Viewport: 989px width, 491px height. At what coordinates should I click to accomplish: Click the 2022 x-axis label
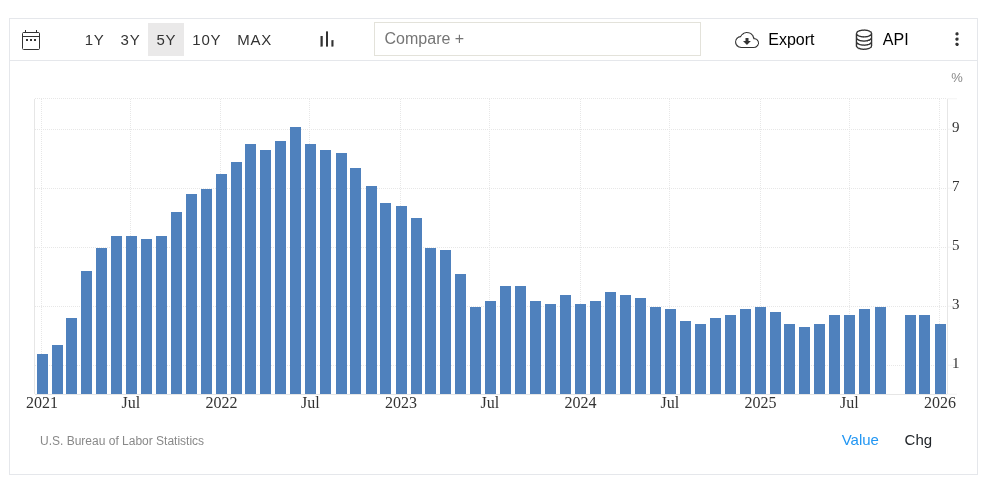coord(221,403)
